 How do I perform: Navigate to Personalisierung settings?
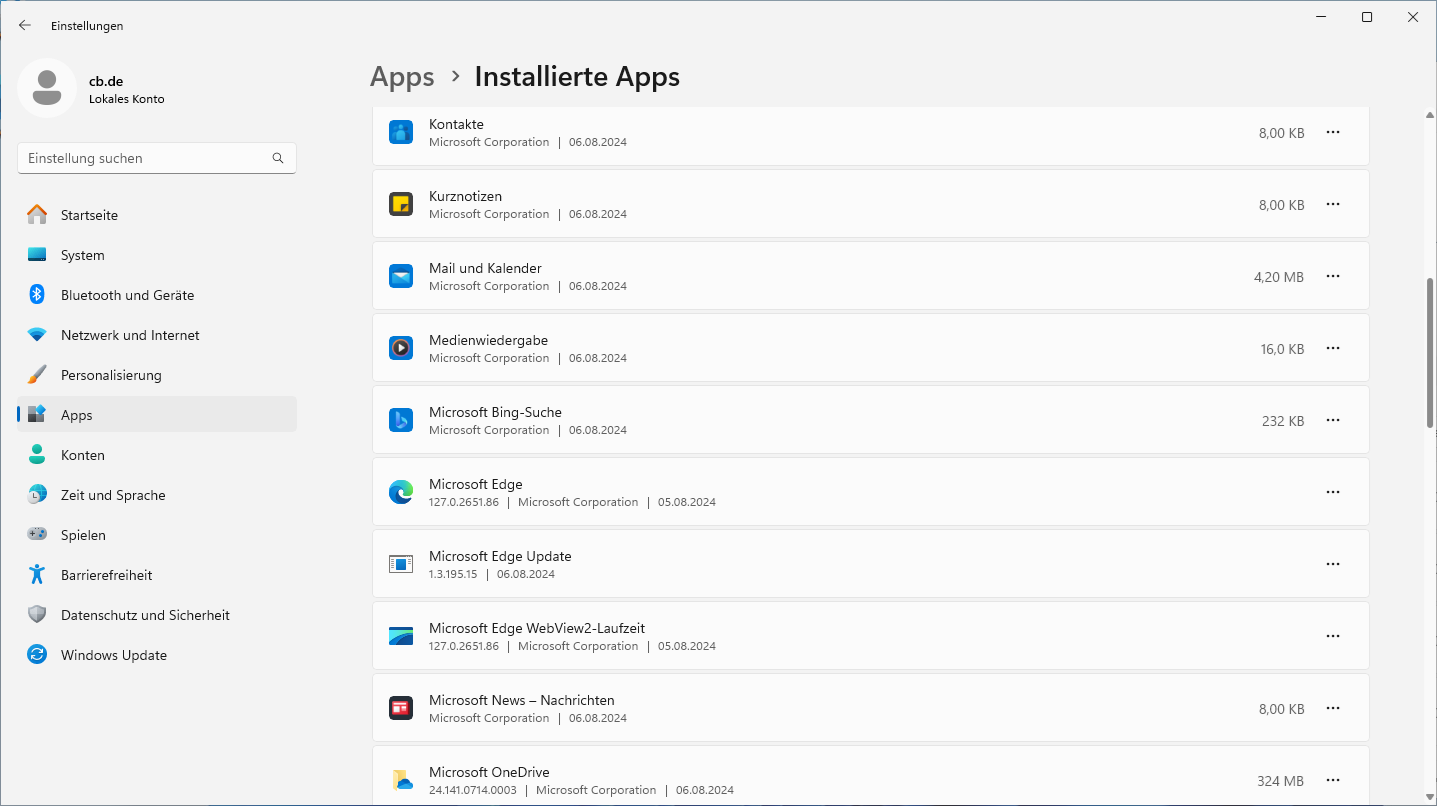click(111, 375)
